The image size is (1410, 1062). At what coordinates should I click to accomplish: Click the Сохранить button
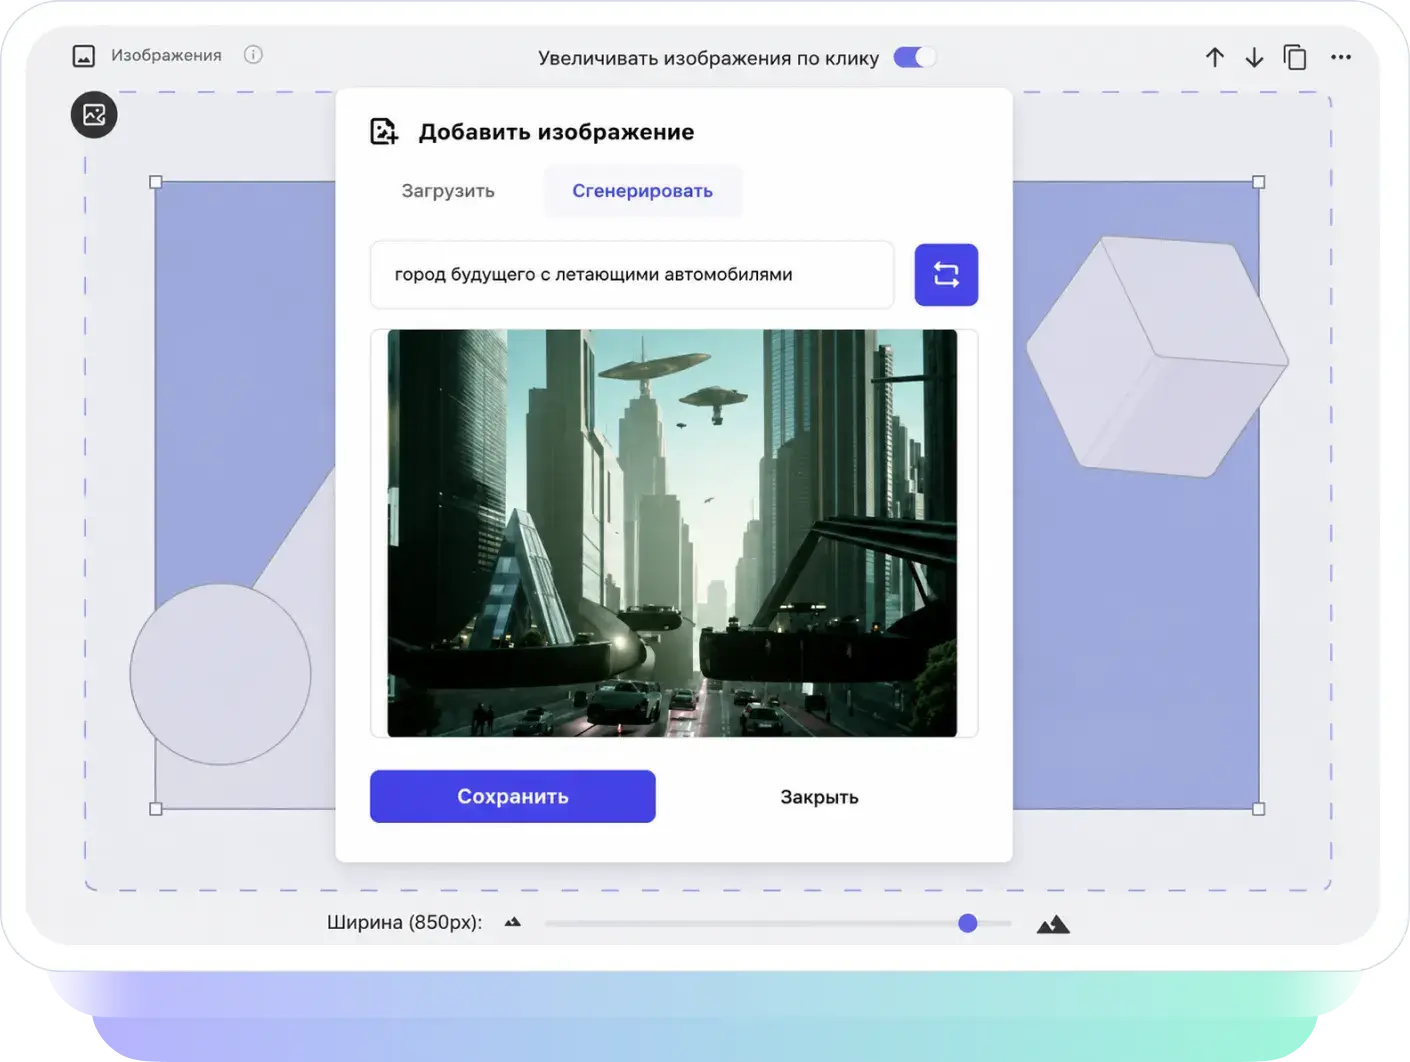tap(513, 797)
